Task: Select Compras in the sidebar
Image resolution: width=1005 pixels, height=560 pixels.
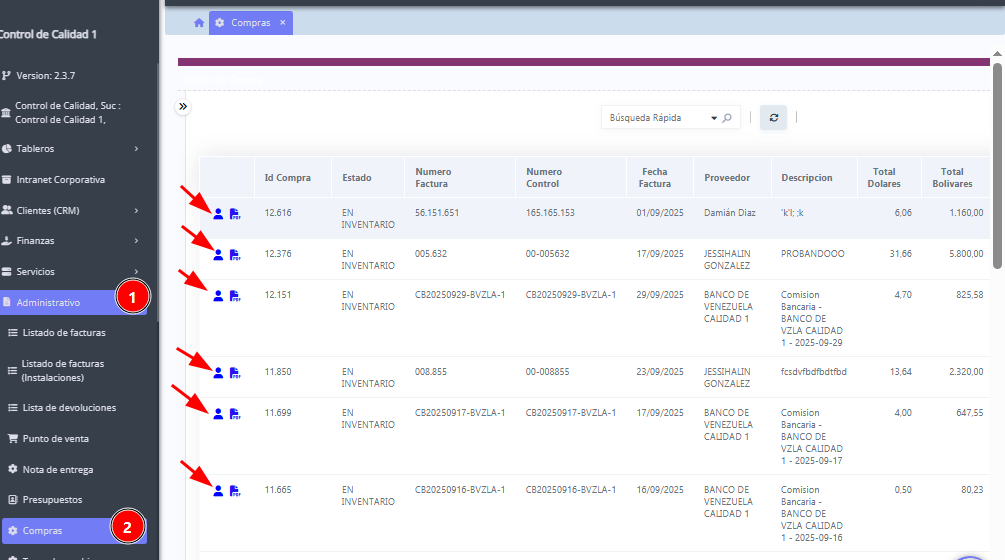Action: pos(43,531)
